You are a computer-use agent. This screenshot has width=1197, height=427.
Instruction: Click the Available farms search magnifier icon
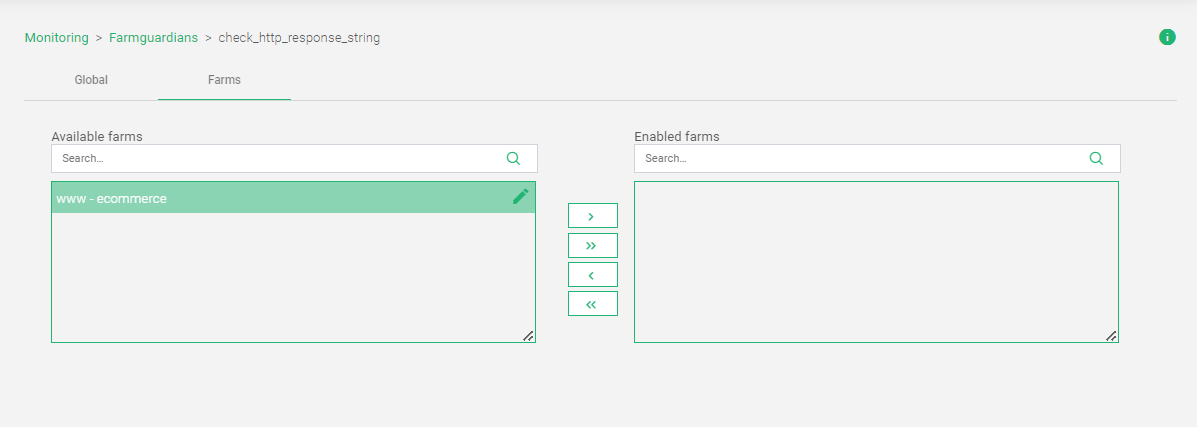tap(513, 158)
